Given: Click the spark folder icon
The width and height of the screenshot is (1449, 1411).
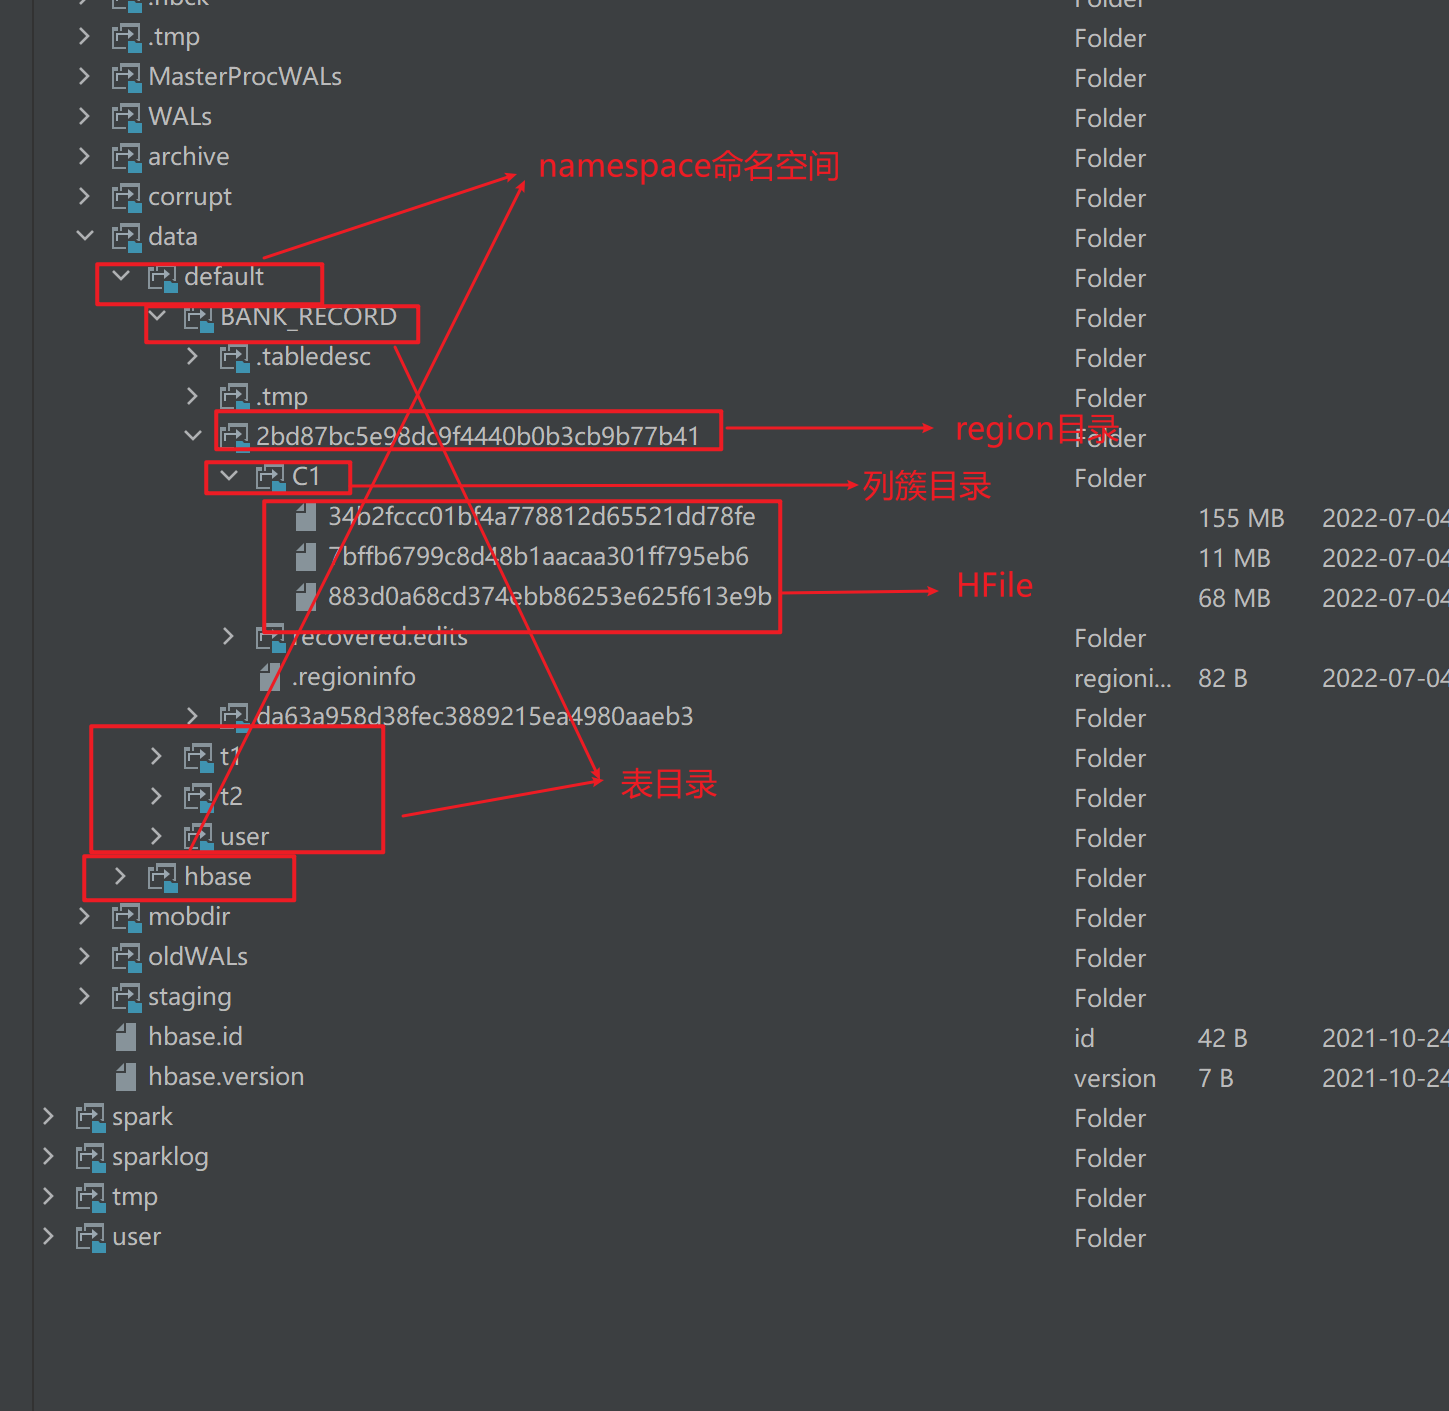Looking at the screenshot, I should tap(90, 1118).
